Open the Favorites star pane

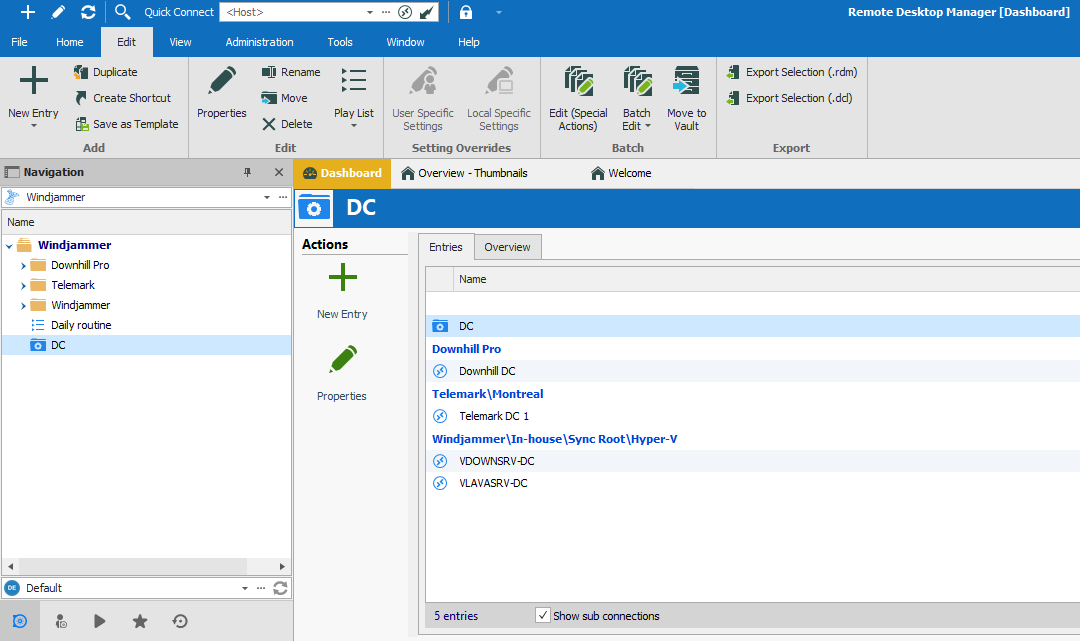(x=140, y=621)
